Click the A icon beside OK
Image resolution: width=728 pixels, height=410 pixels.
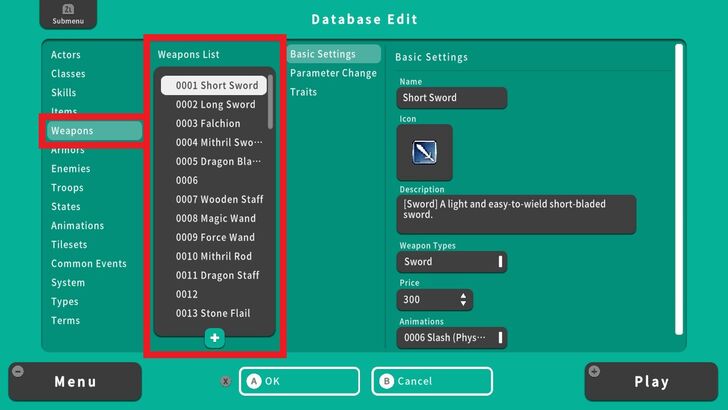254,381
